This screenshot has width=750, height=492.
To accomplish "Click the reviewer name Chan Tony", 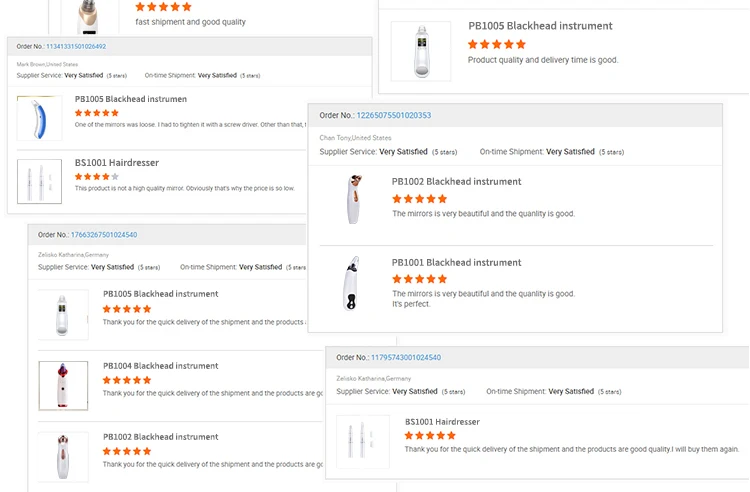I will 341,138.
